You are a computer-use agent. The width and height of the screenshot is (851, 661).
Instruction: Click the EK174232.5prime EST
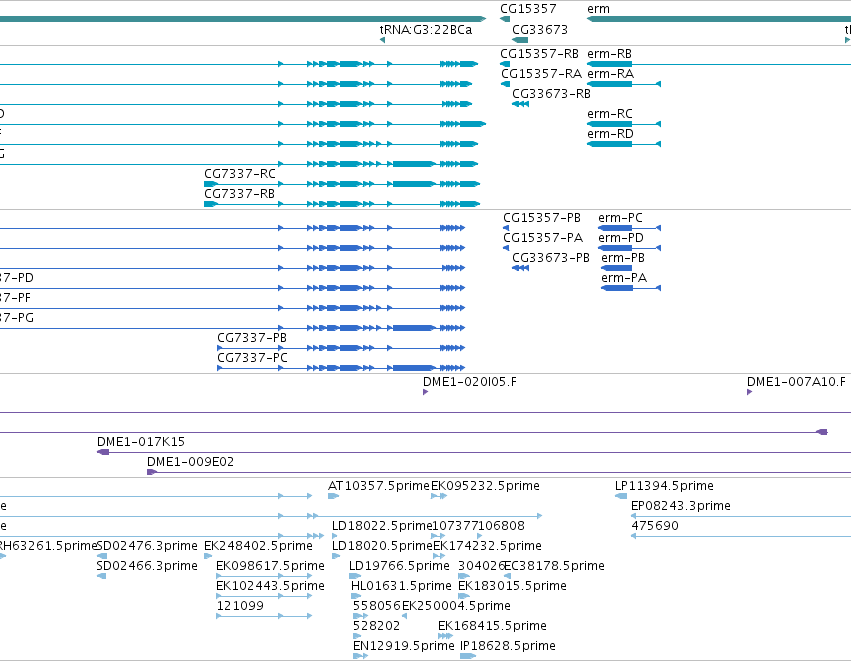tap(439, 556)
